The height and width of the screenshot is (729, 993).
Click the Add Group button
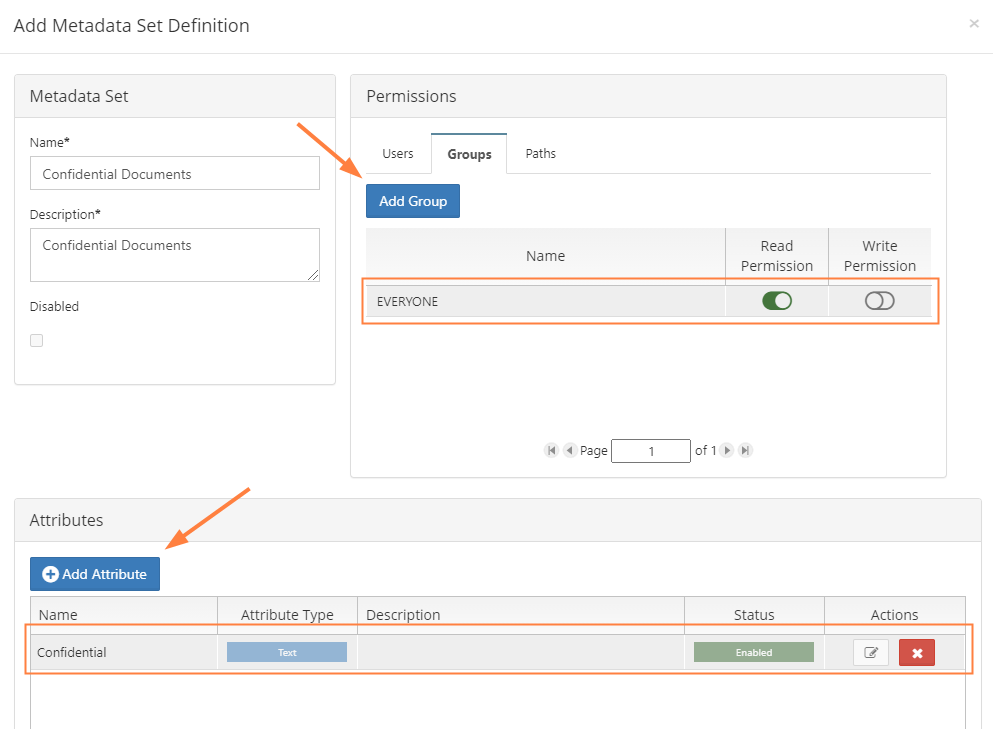412,201
